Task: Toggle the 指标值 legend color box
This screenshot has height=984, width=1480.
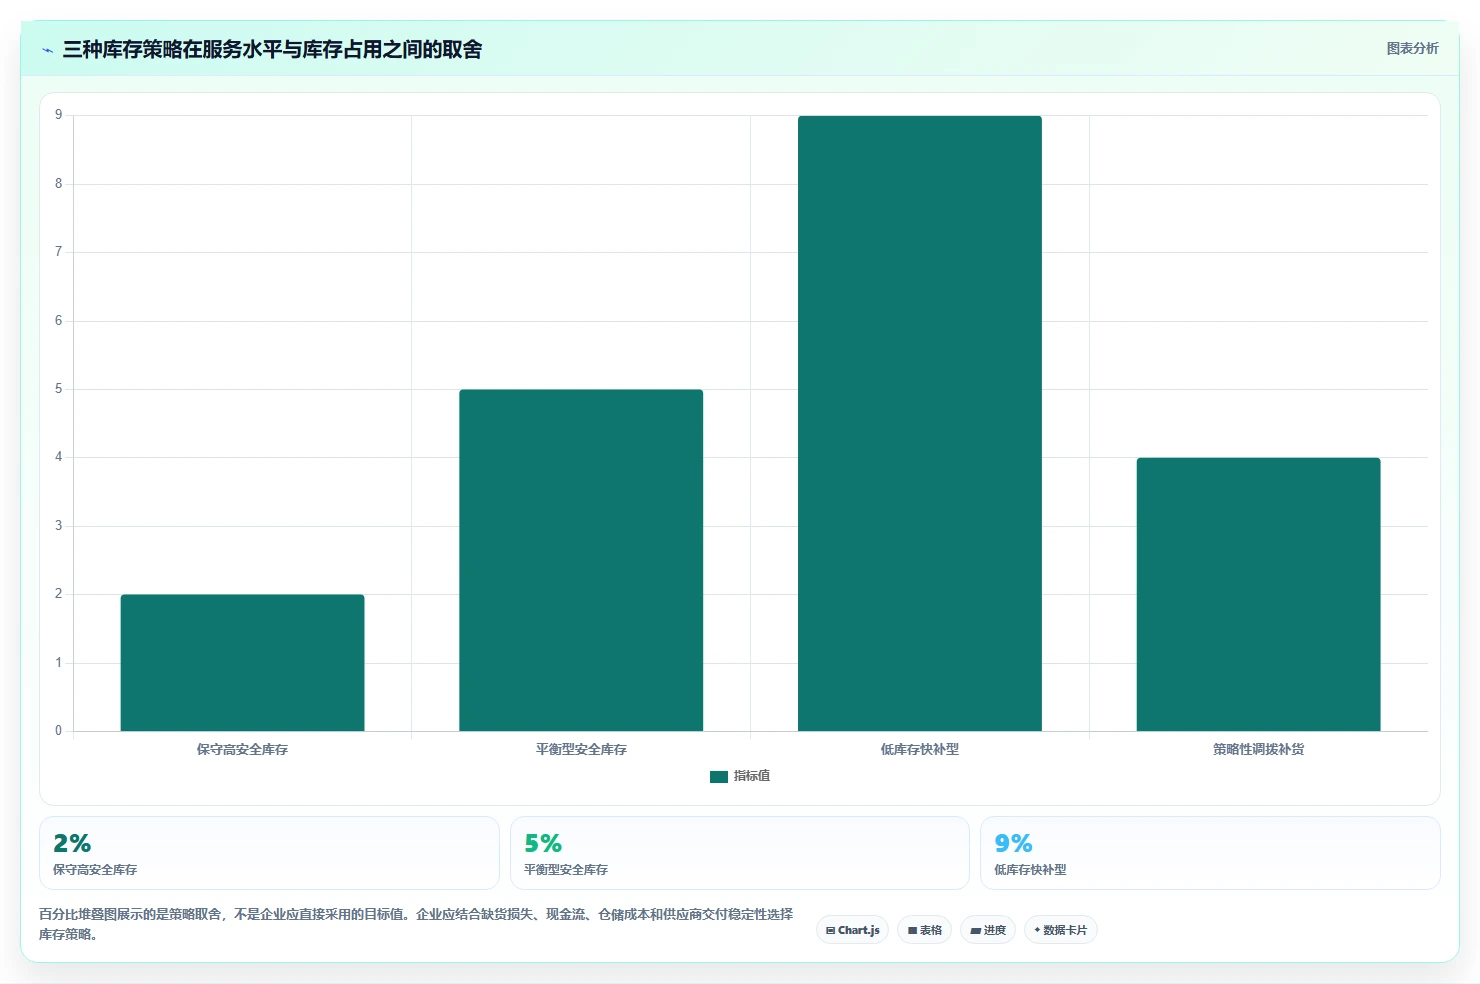Action: point(718,776)
